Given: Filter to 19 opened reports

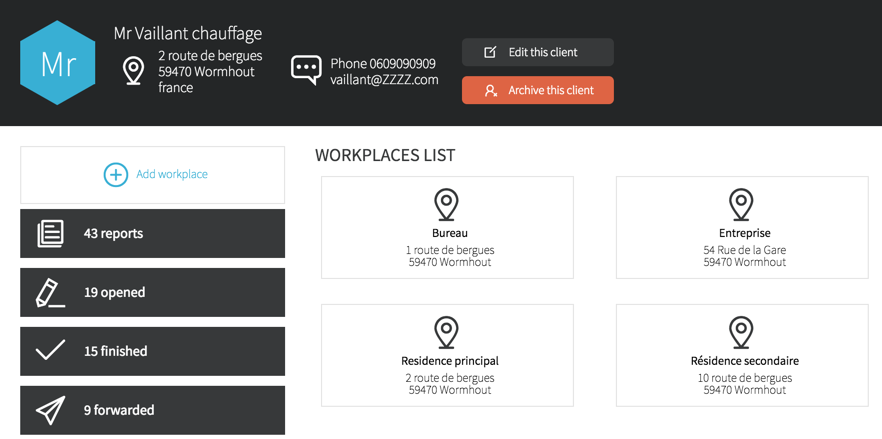Looking at the screenshot, I should click(152, 293).
